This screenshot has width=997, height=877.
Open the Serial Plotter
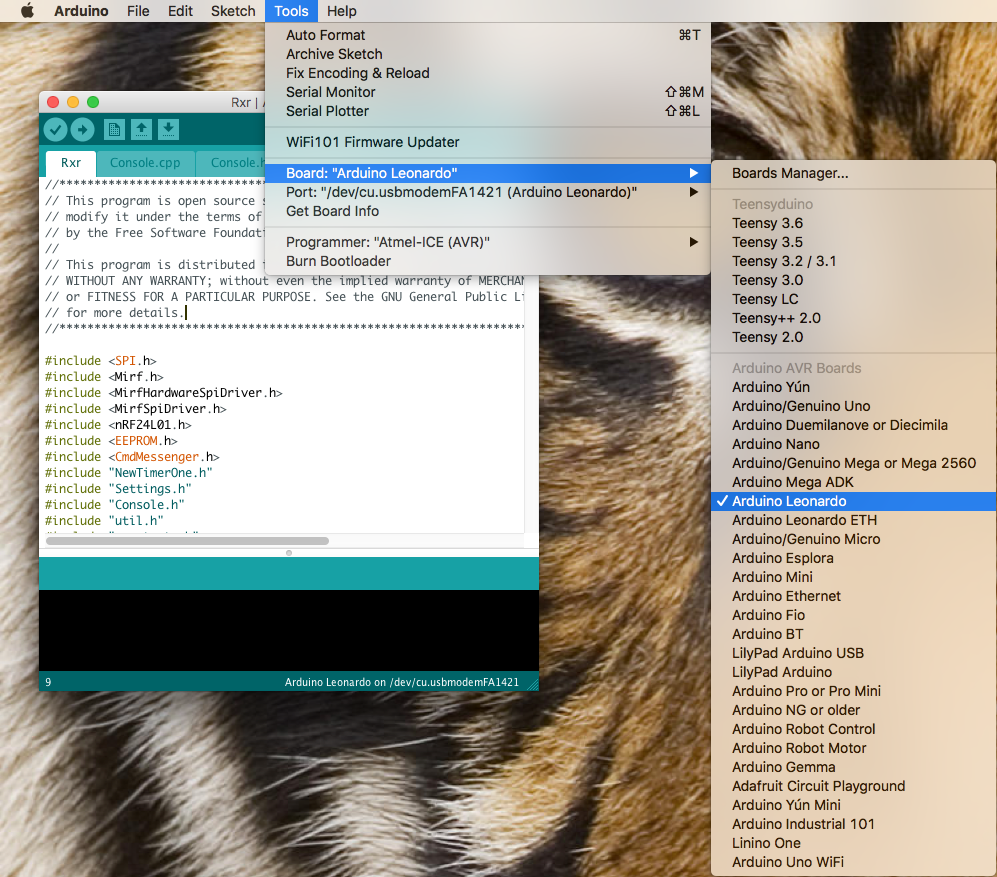488,111
